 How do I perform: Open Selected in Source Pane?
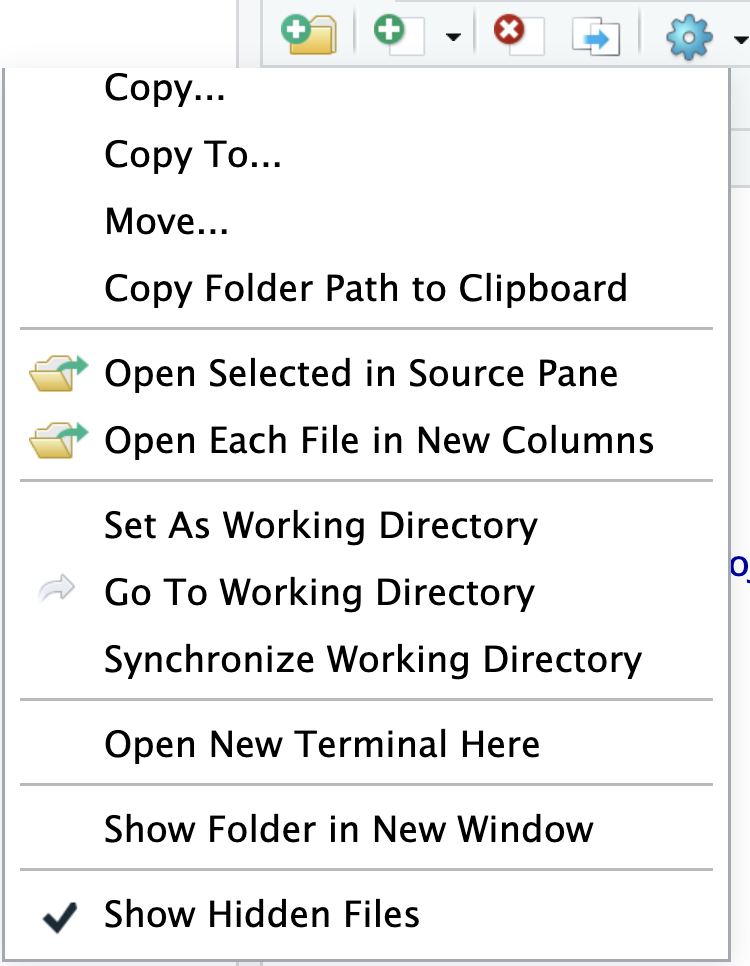[361, 374]
